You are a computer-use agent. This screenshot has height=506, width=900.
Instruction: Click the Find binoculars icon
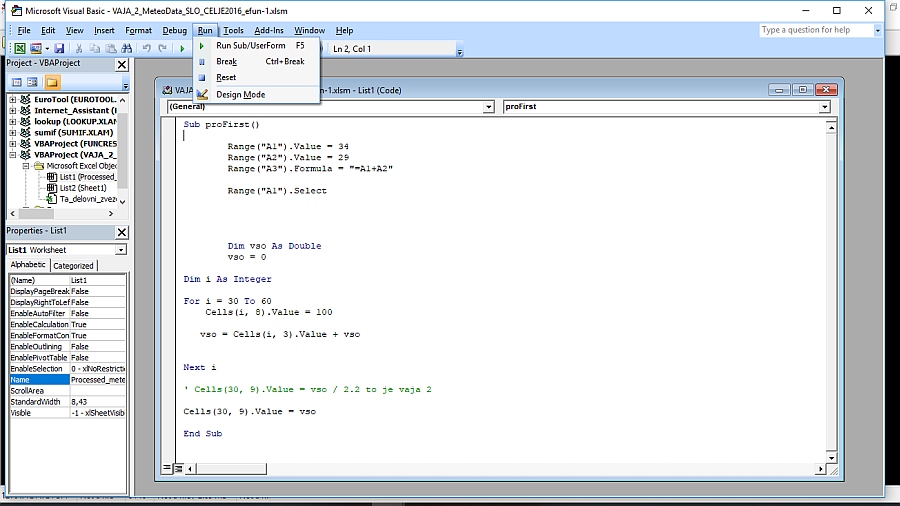click(129, 48)
